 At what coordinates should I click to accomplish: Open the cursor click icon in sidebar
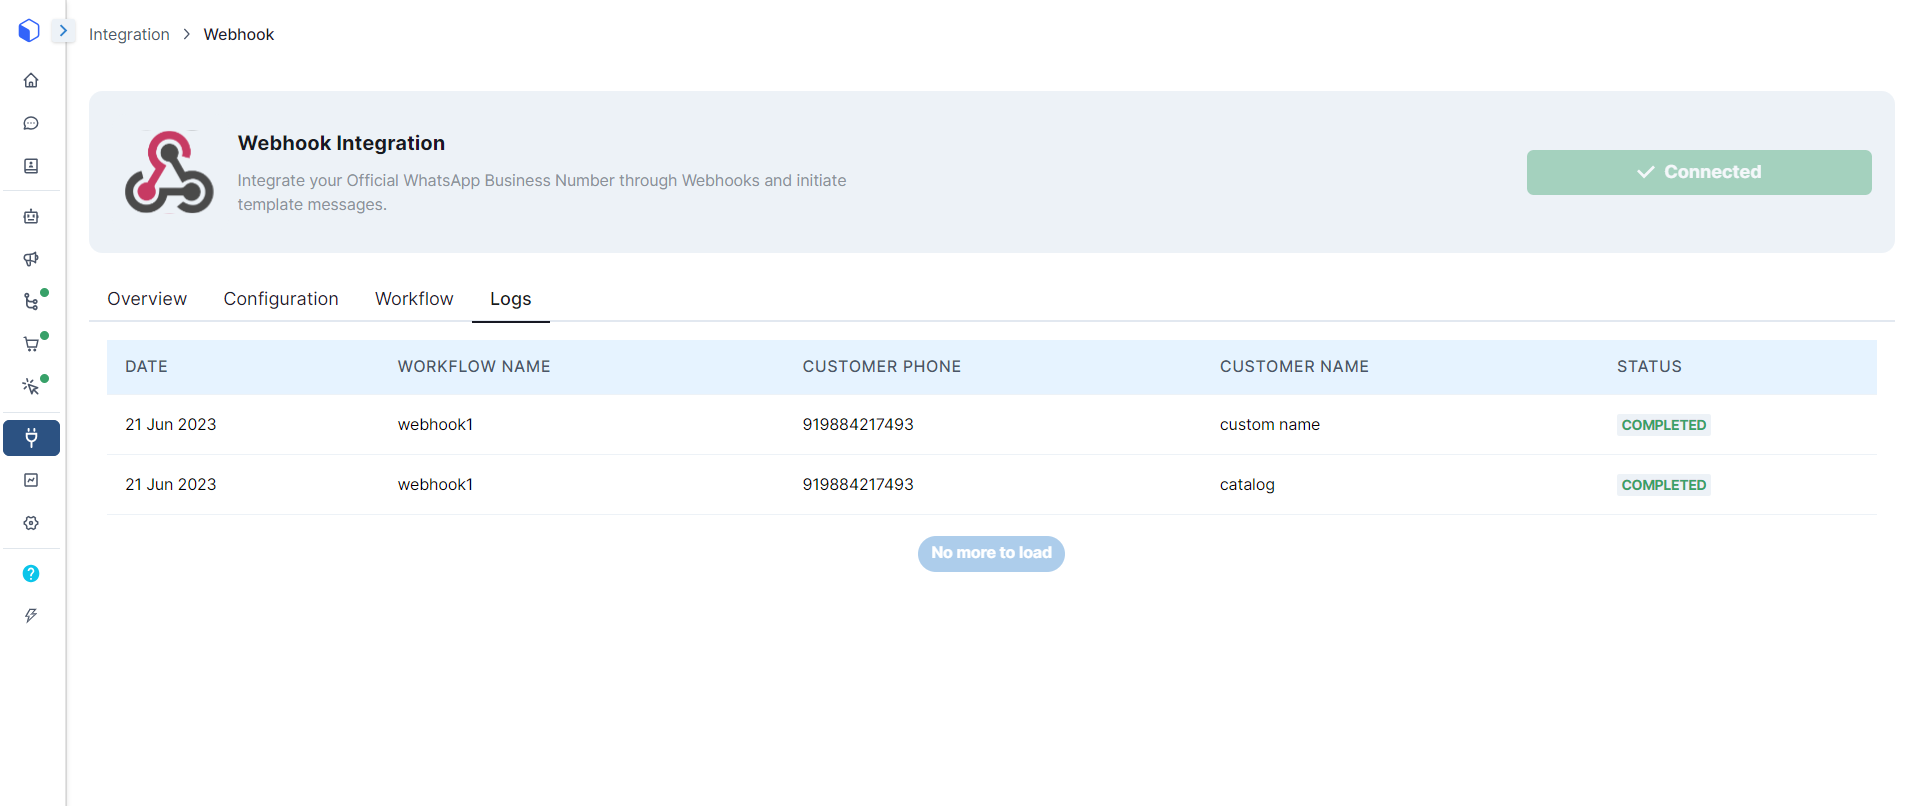click(31, 387)
